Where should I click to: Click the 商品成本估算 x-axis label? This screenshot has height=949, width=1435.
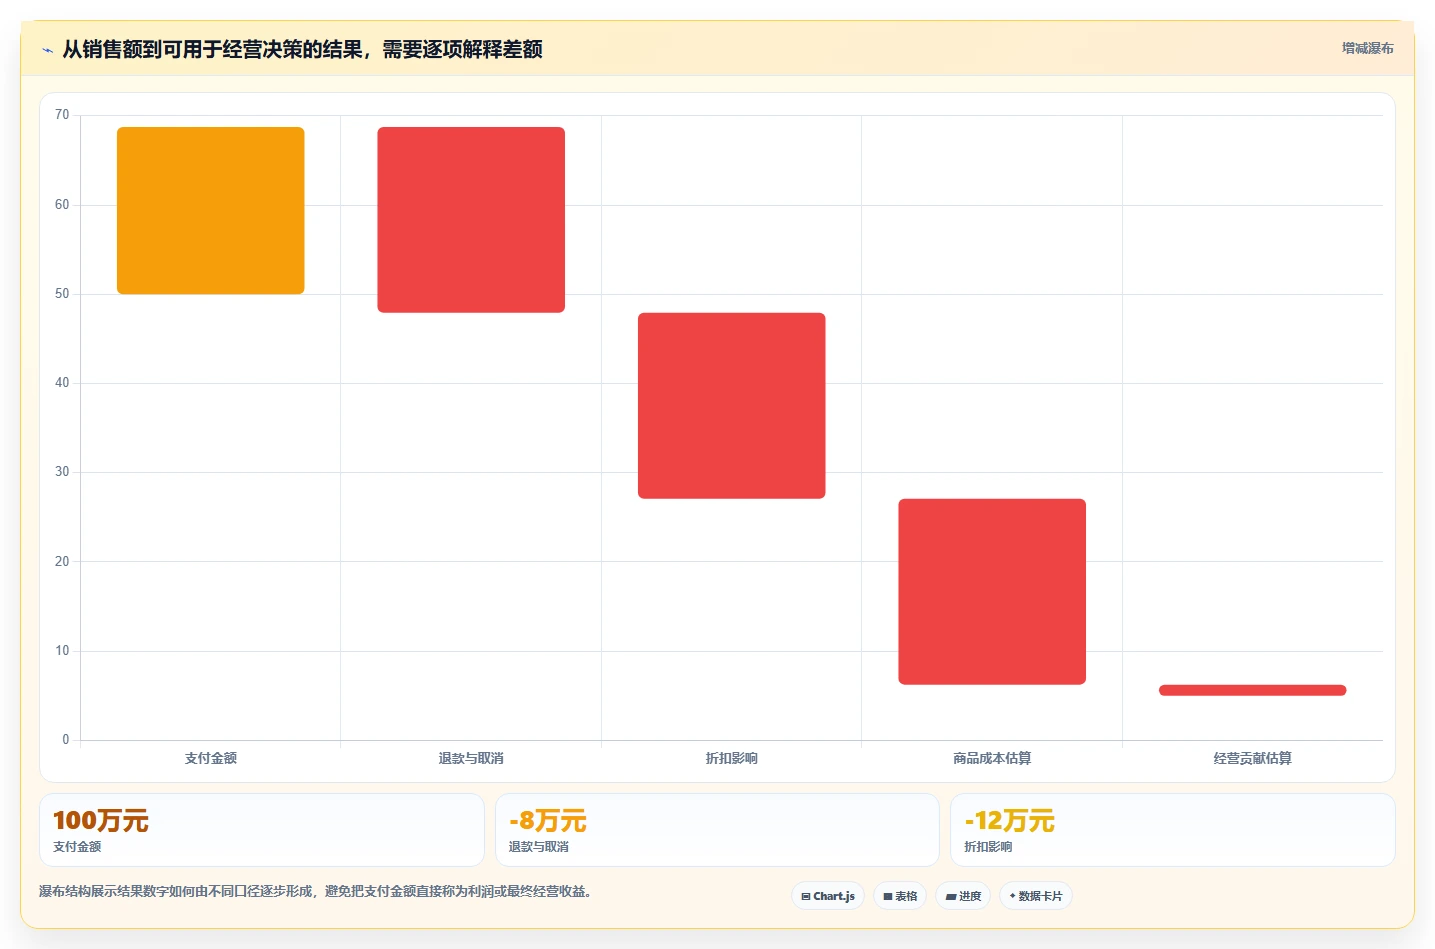point(992,758)
